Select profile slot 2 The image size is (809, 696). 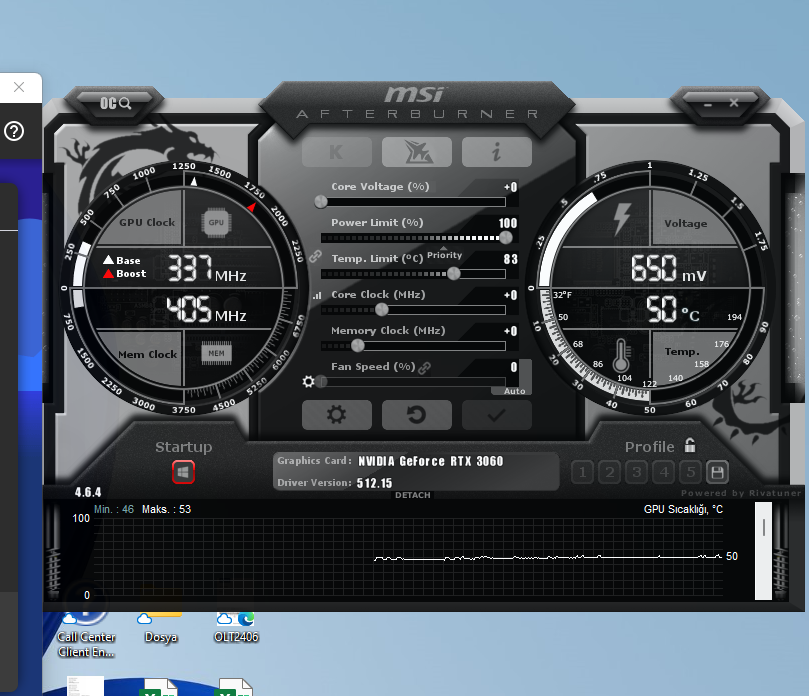609,472
